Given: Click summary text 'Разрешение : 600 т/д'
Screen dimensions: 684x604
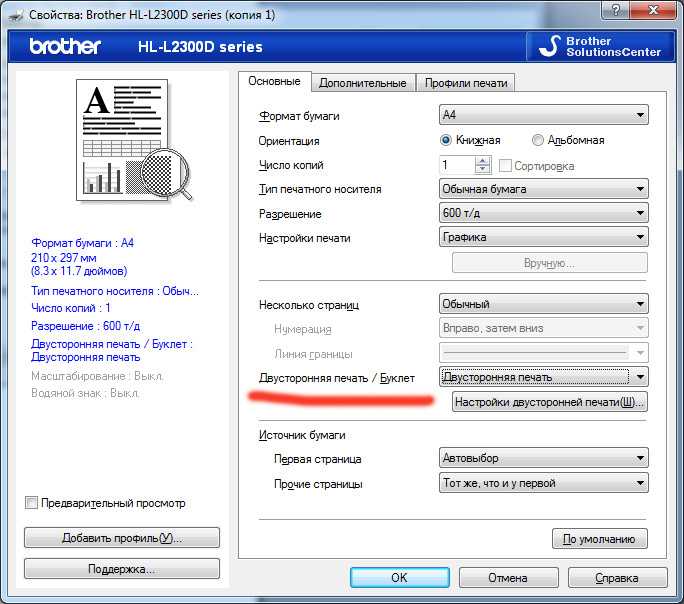Looking at the screenshot, I should pyautogui.click(x=86, y=326).
